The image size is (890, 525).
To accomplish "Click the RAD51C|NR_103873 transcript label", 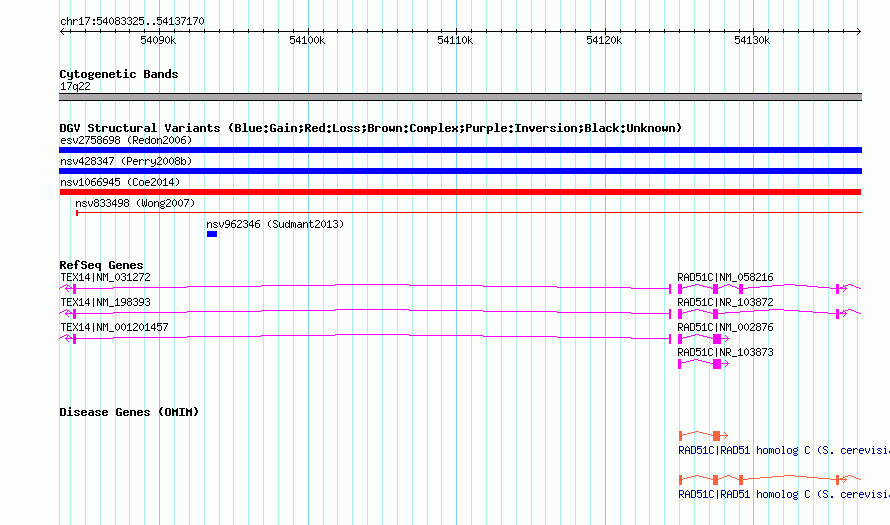I will [725, 352].
